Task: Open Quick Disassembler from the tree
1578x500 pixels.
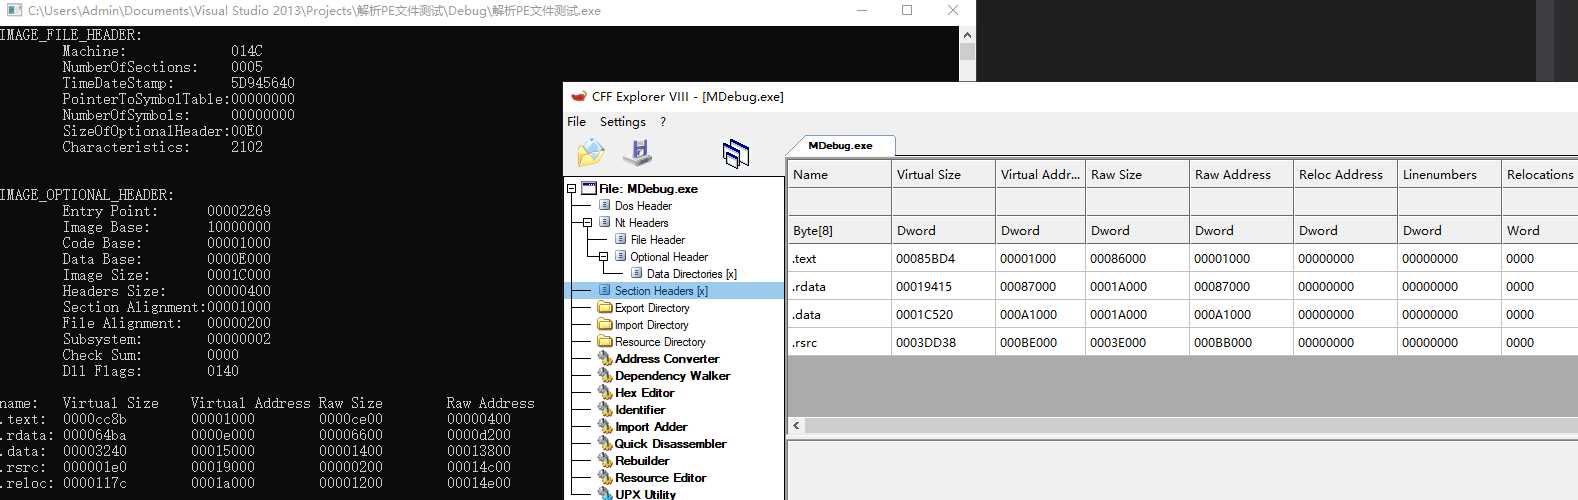Action: [x=670, y=443]
